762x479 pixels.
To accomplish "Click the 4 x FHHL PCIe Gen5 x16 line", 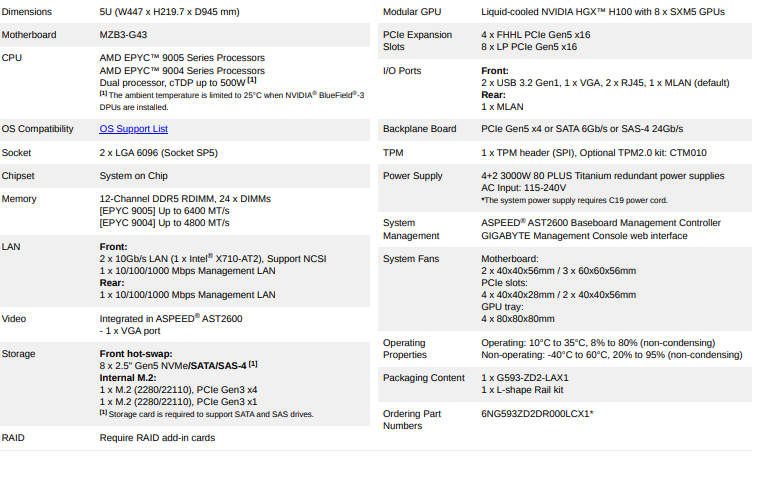I will (536, 35).
